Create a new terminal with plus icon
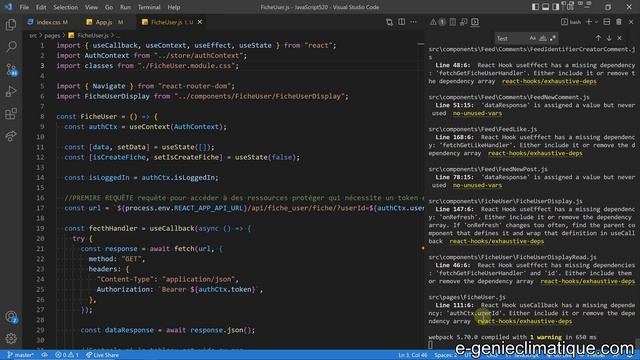640x360 pixels. (x=589, y=22)
